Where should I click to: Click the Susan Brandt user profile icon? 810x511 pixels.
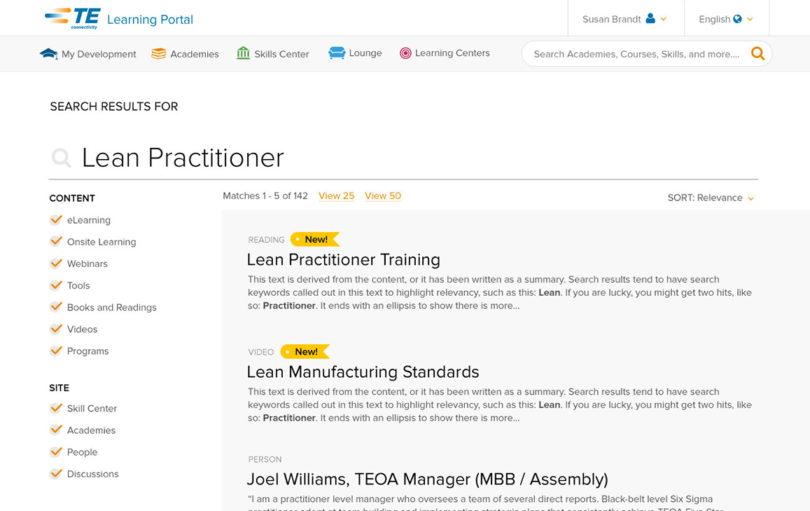coord(650,18)
